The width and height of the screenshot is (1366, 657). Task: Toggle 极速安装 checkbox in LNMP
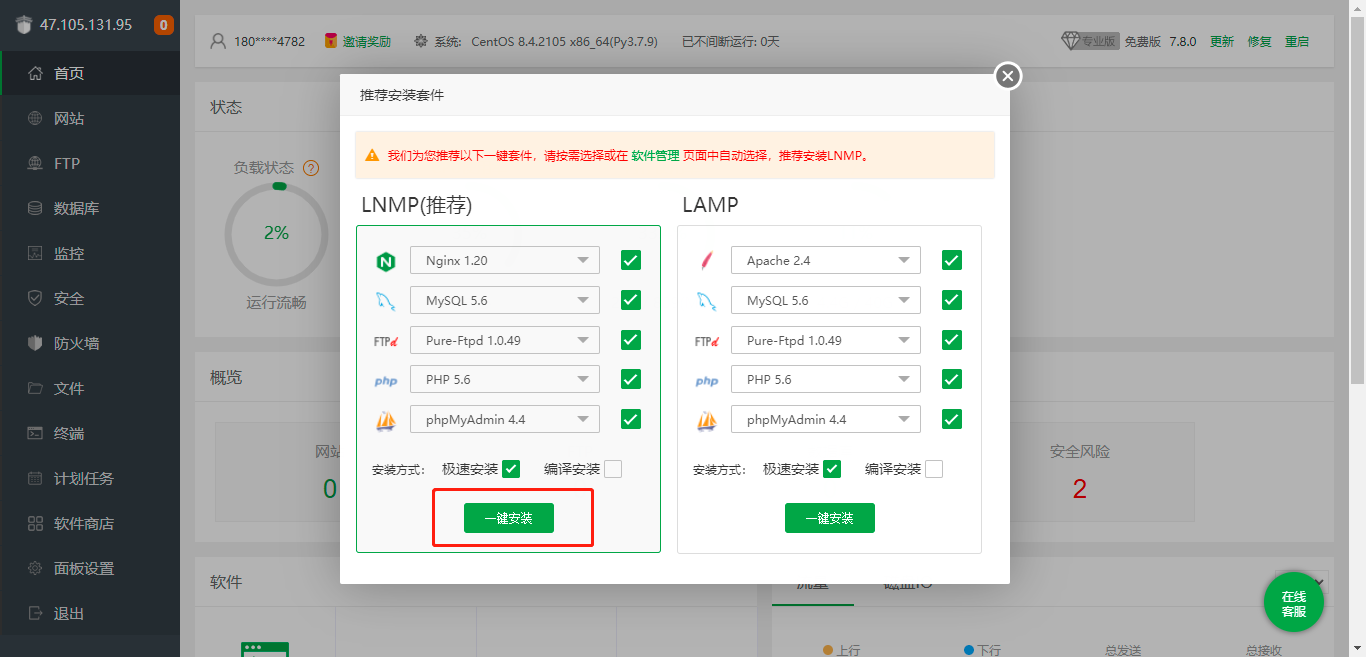(x=511, y=469)
